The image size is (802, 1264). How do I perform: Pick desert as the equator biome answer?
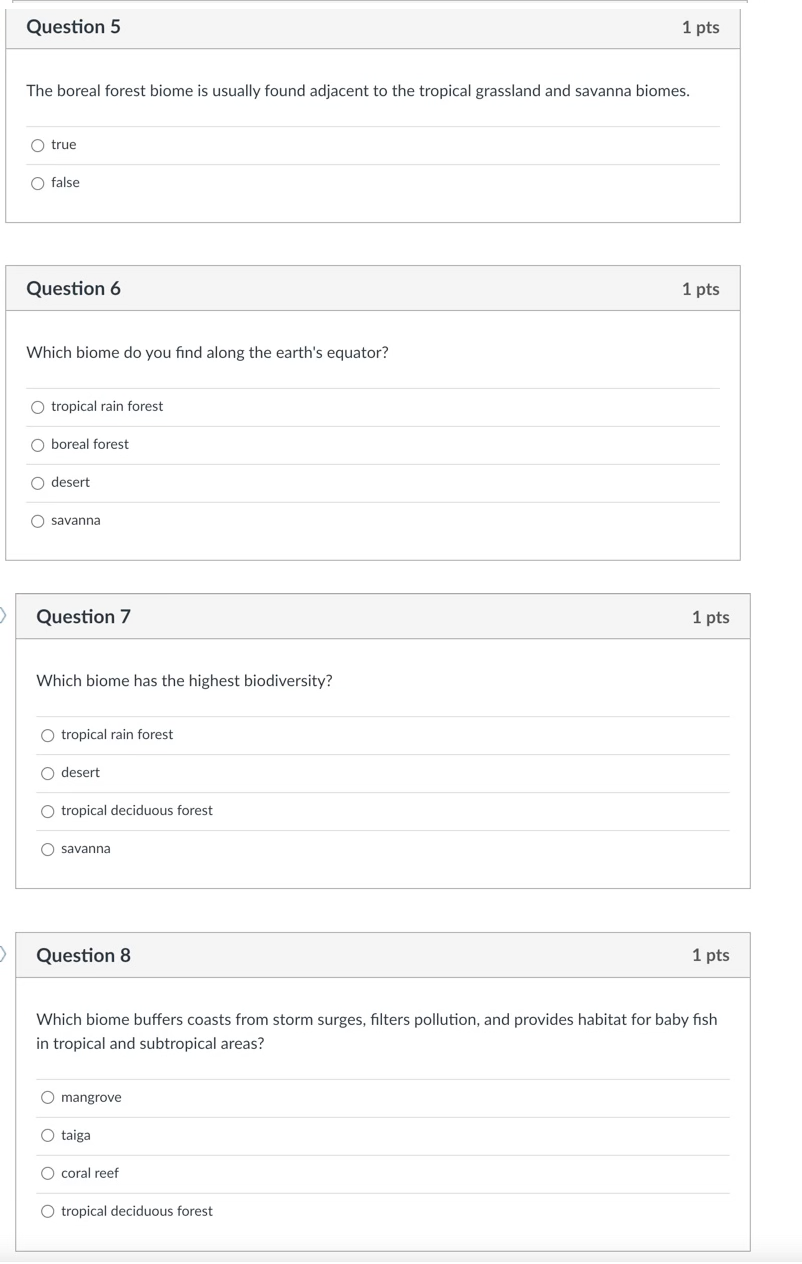tap(37, 482)
